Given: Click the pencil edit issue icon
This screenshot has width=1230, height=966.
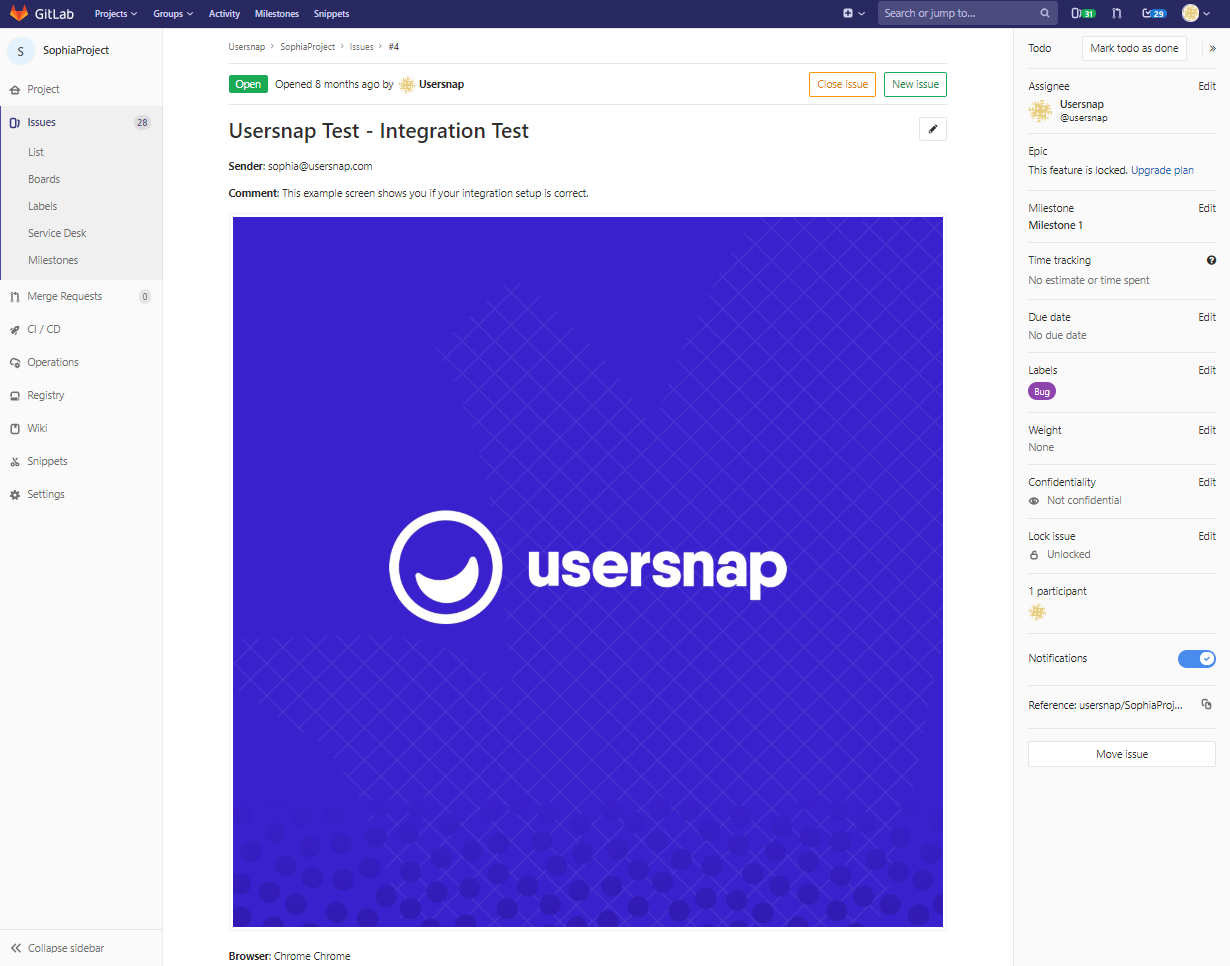Looking at the screenshot, I should pos(932,130).
